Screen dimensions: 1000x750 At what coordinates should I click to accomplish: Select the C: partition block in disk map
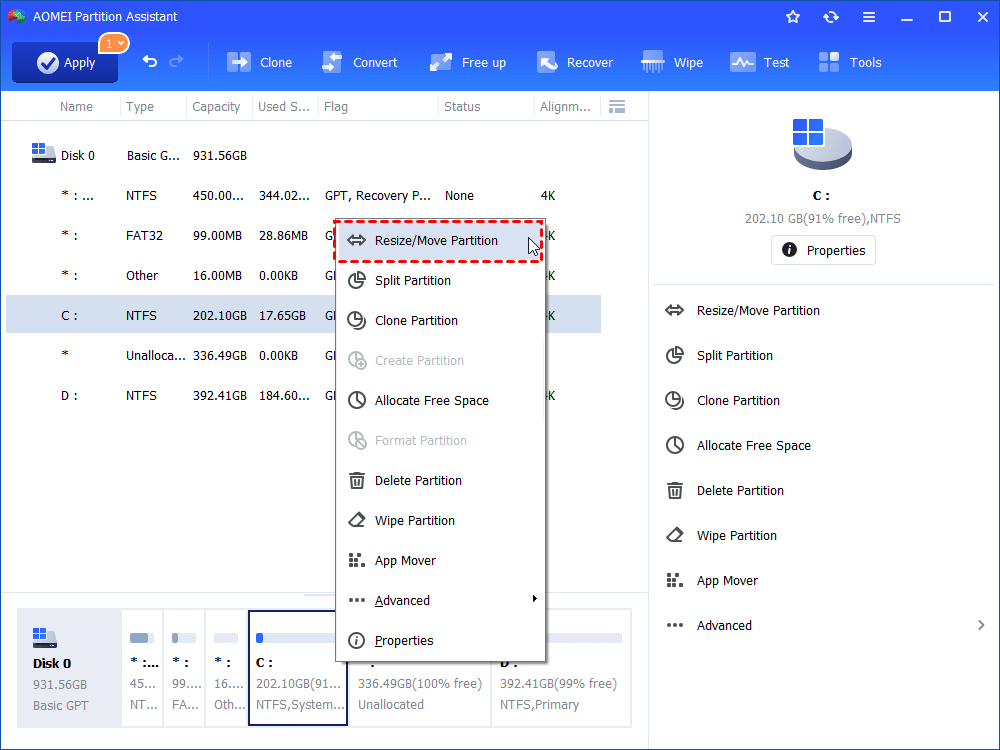pos(298,668)
